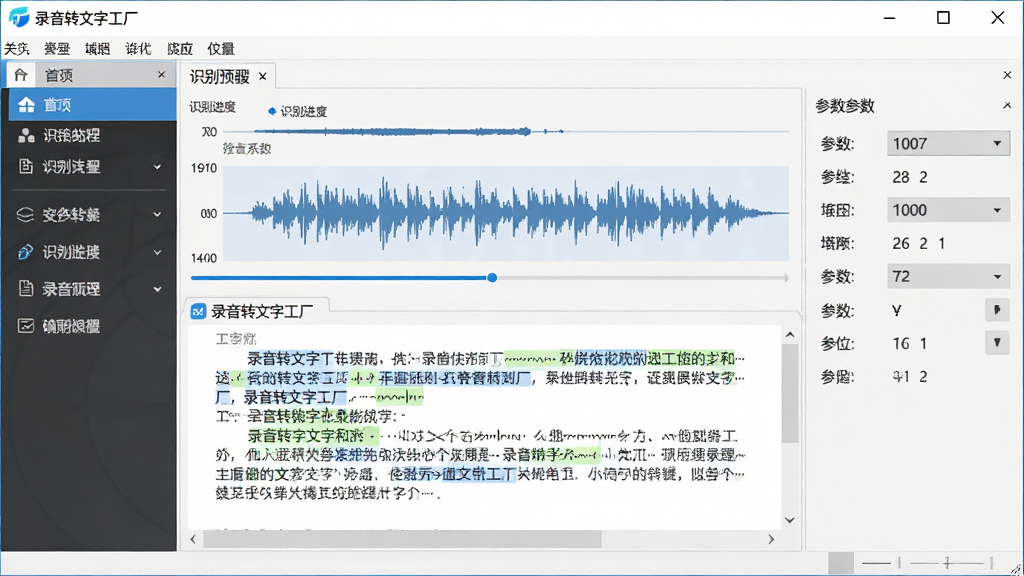Image resolution: width=1024 pixels, height=576 pixels.
Task: Select the highlighted 首顶 home item in sidebar
Action: pos(93,104)
